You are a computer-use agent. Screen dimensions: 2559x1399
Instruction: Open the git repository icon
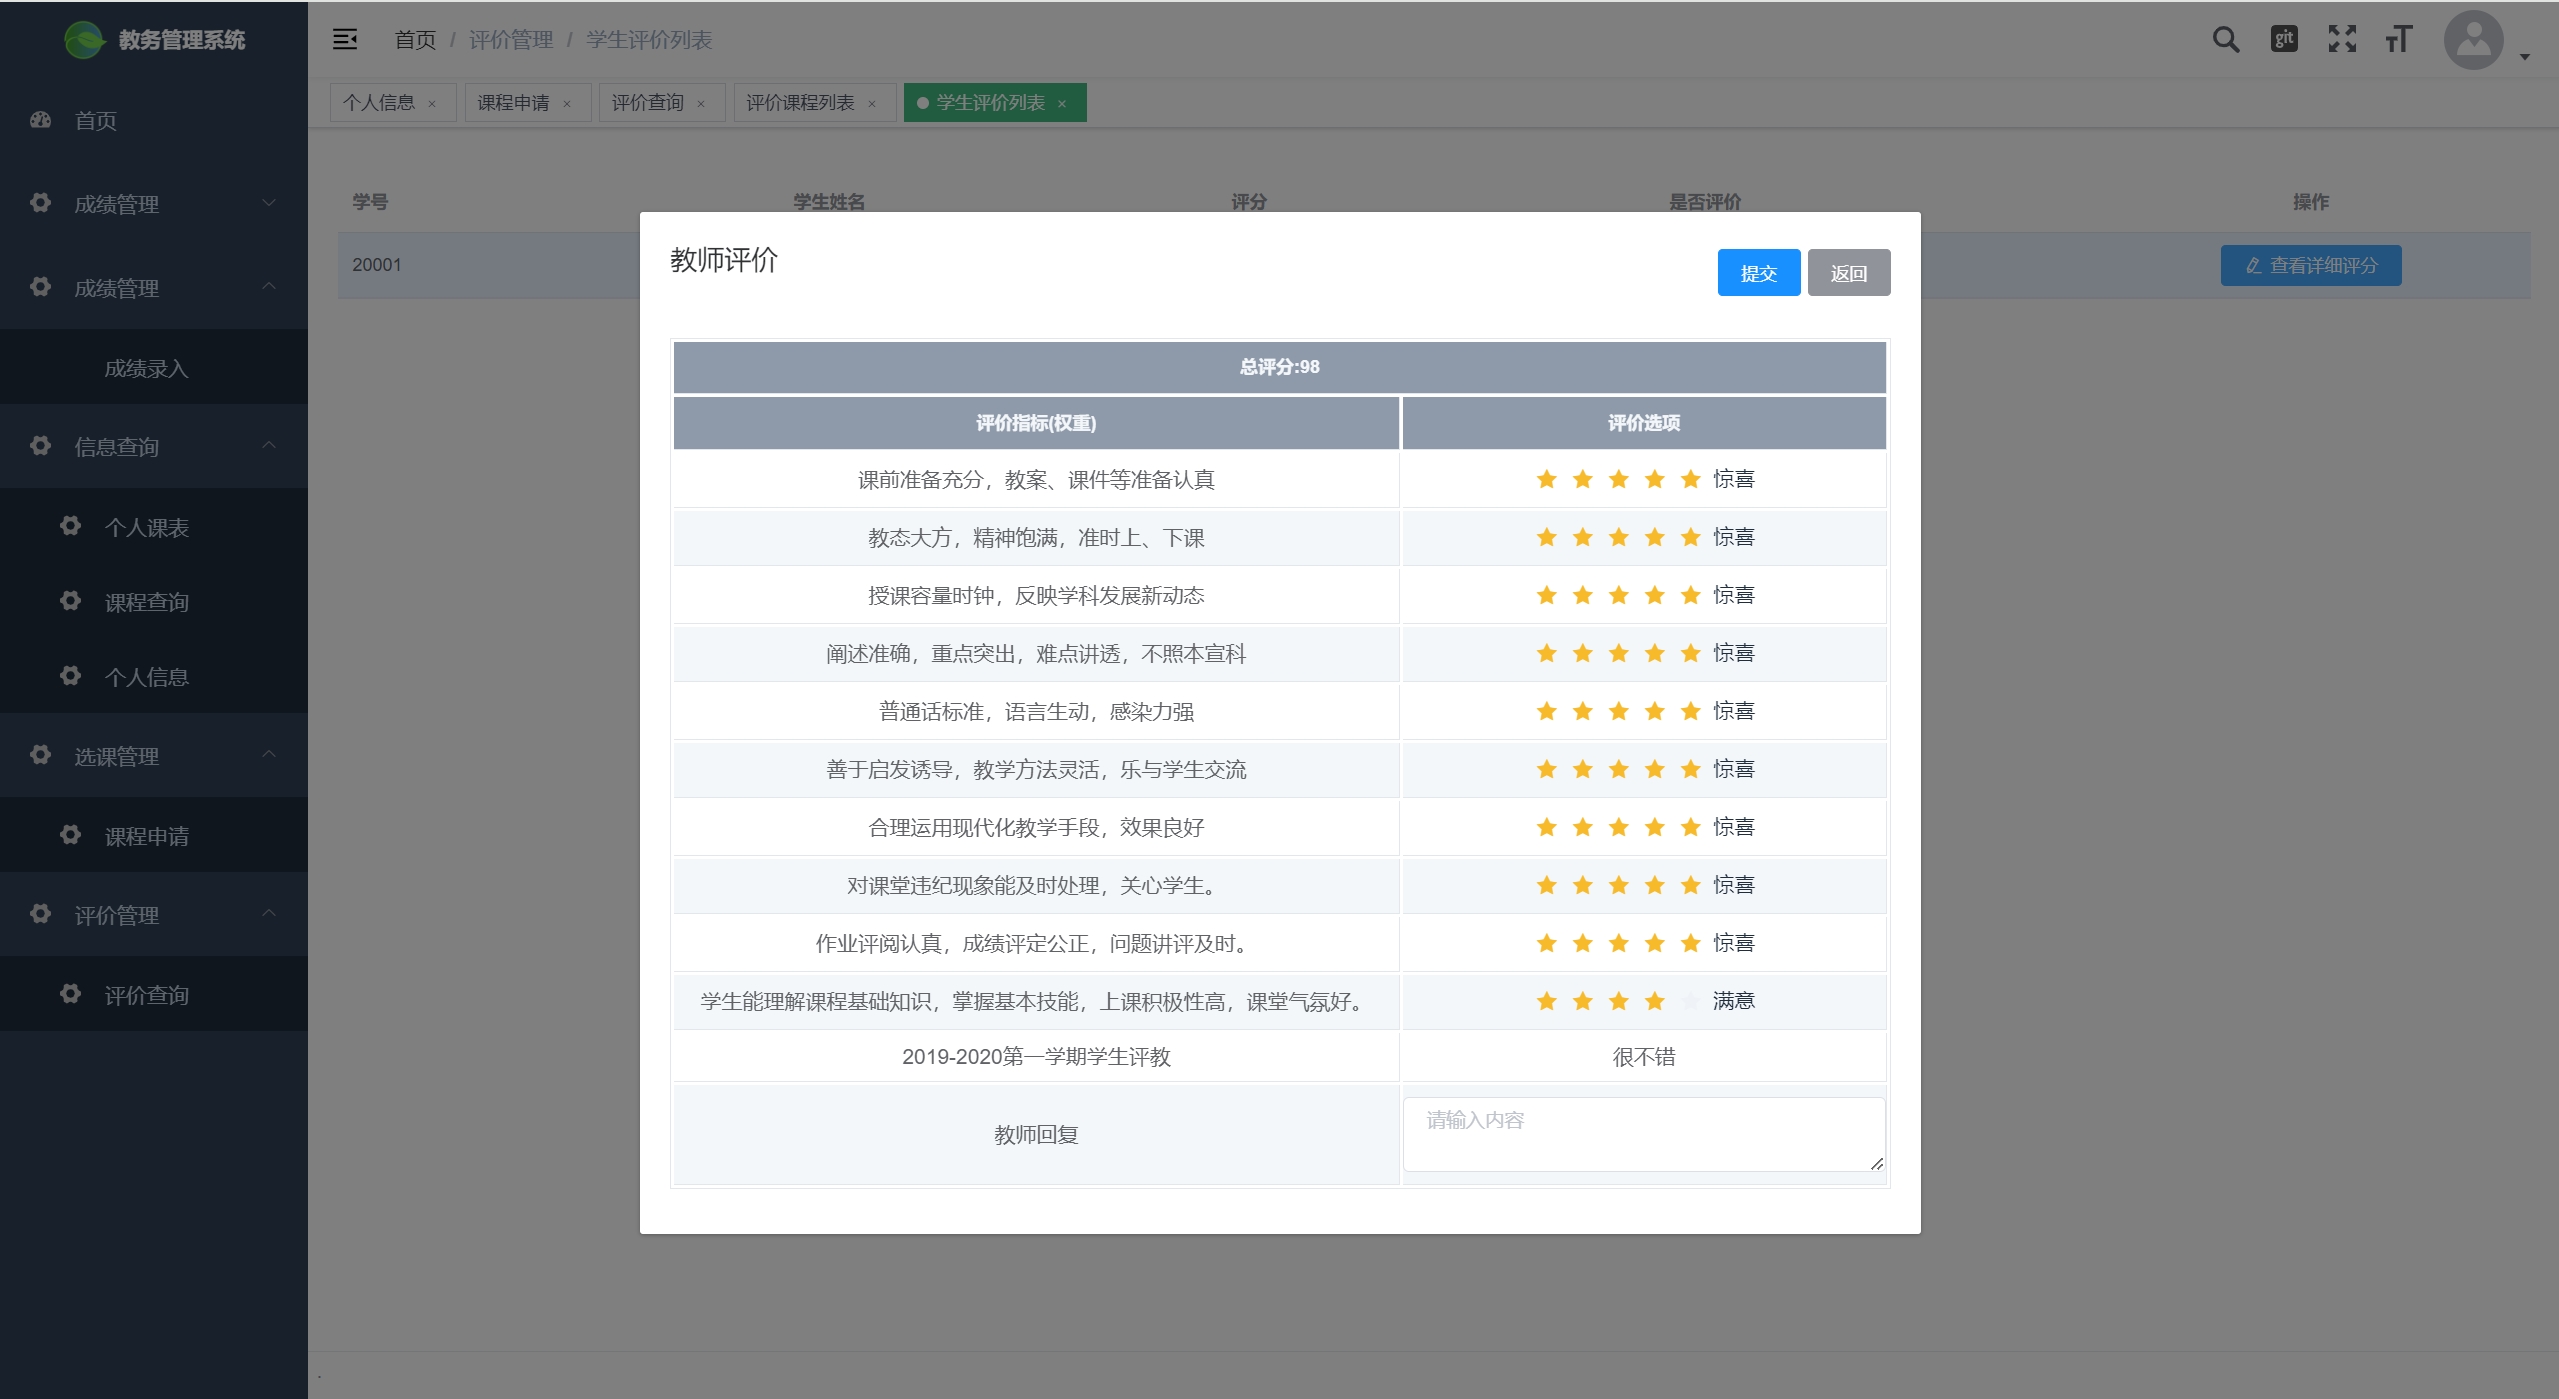[x=2284, y=39]
